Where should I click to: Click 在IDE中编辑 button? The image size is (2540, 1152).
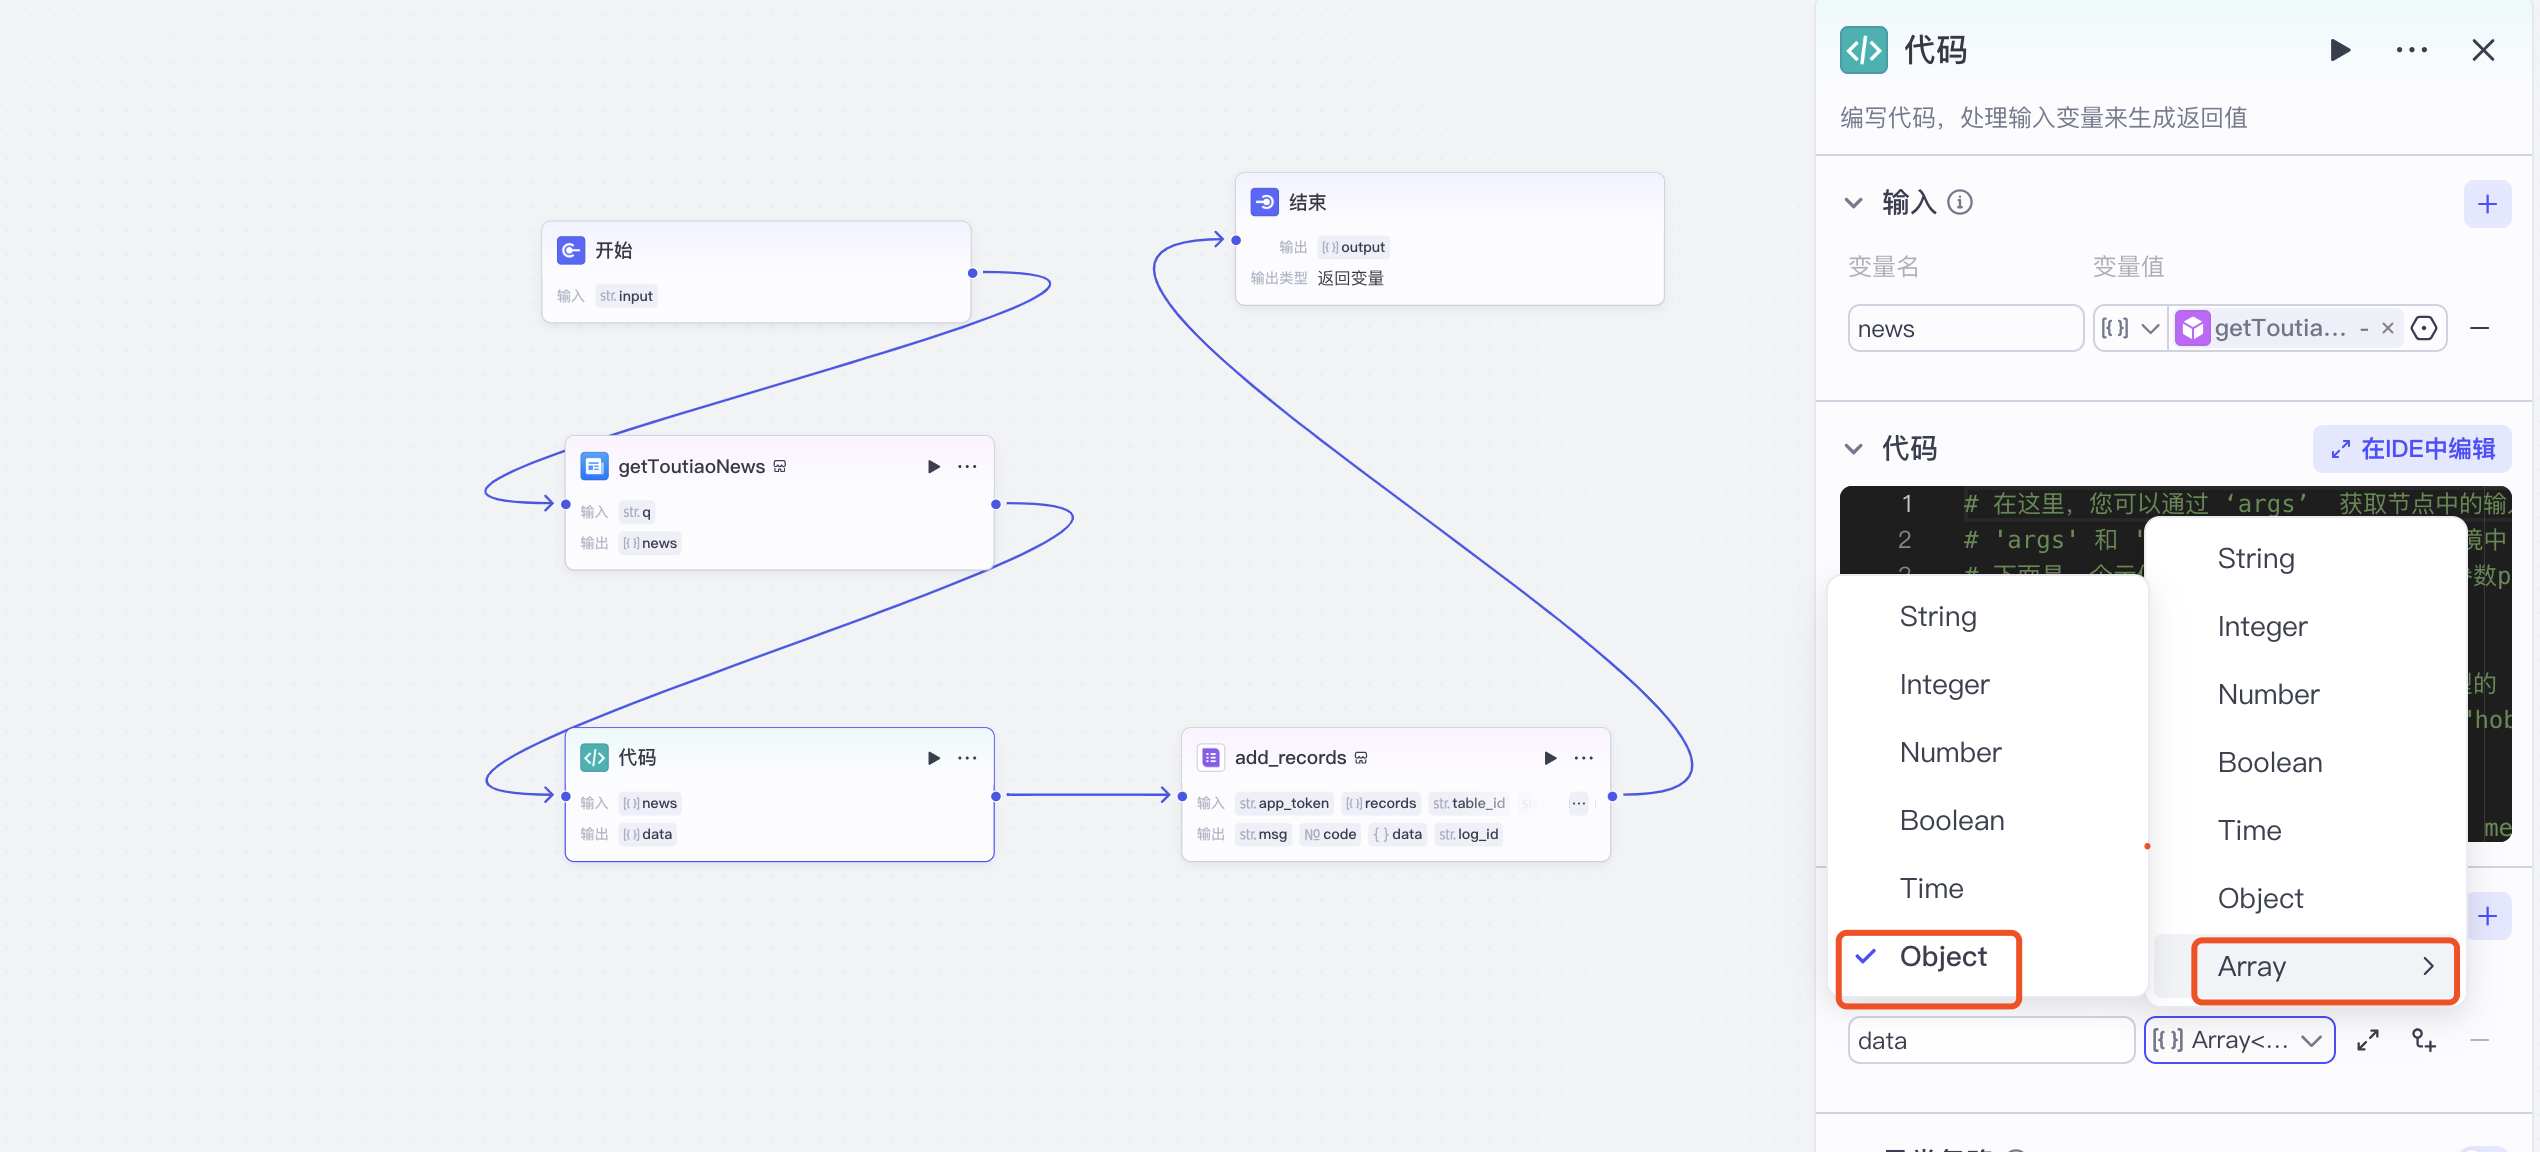click(2412, 449)
